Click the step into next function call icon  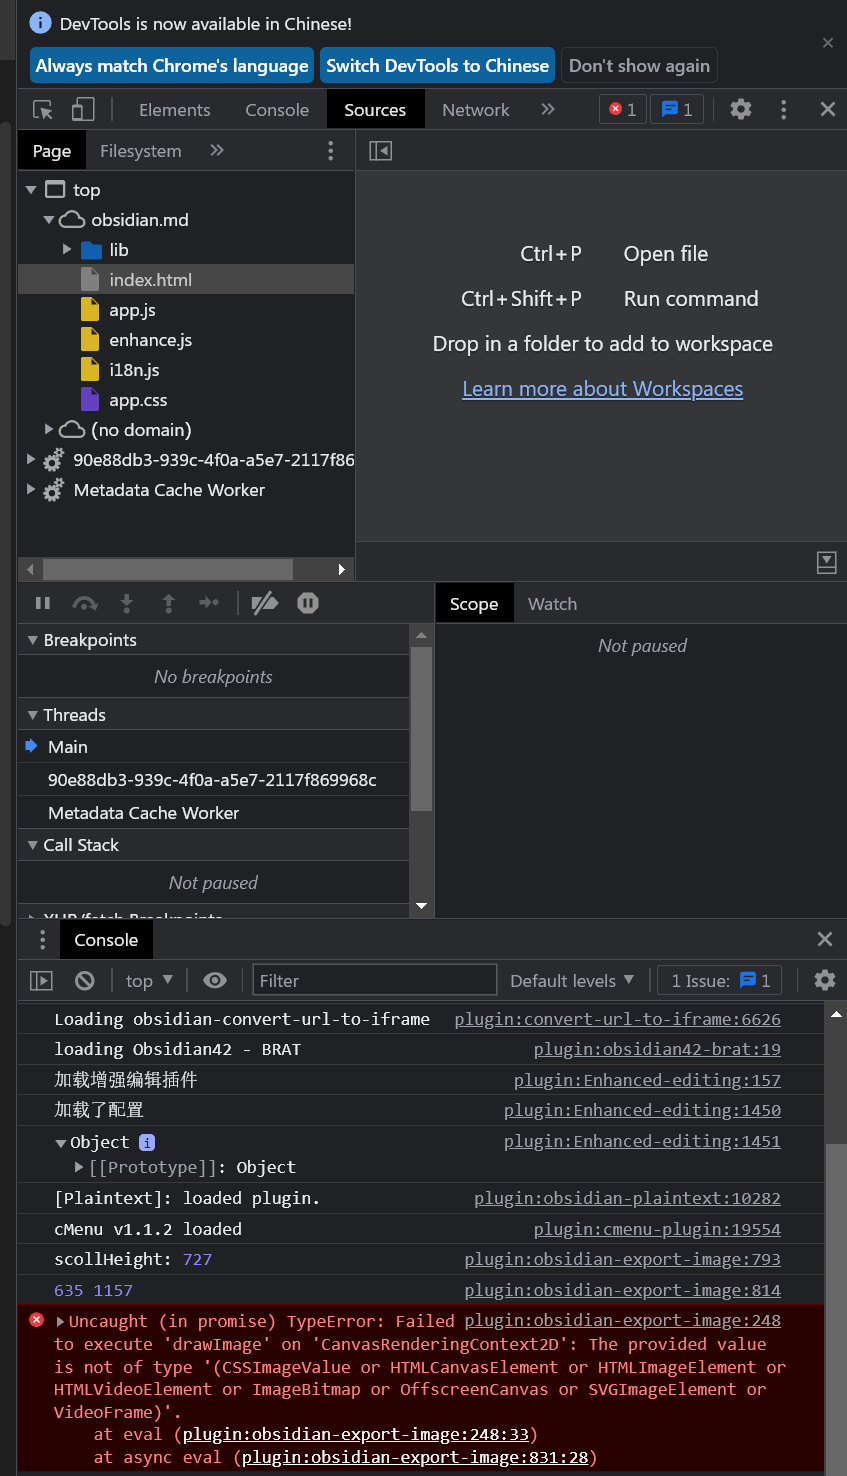click(x=127, y=603)
